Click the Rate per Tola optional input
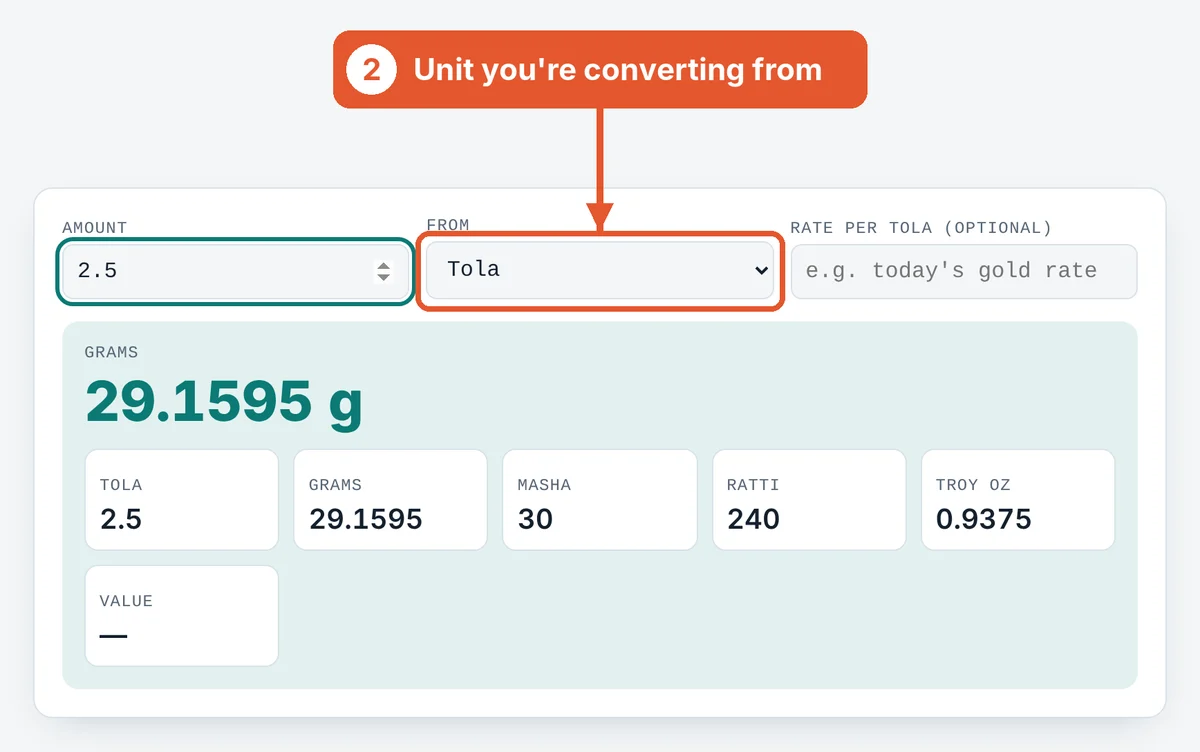1200x752 pixels. point(964,271)
